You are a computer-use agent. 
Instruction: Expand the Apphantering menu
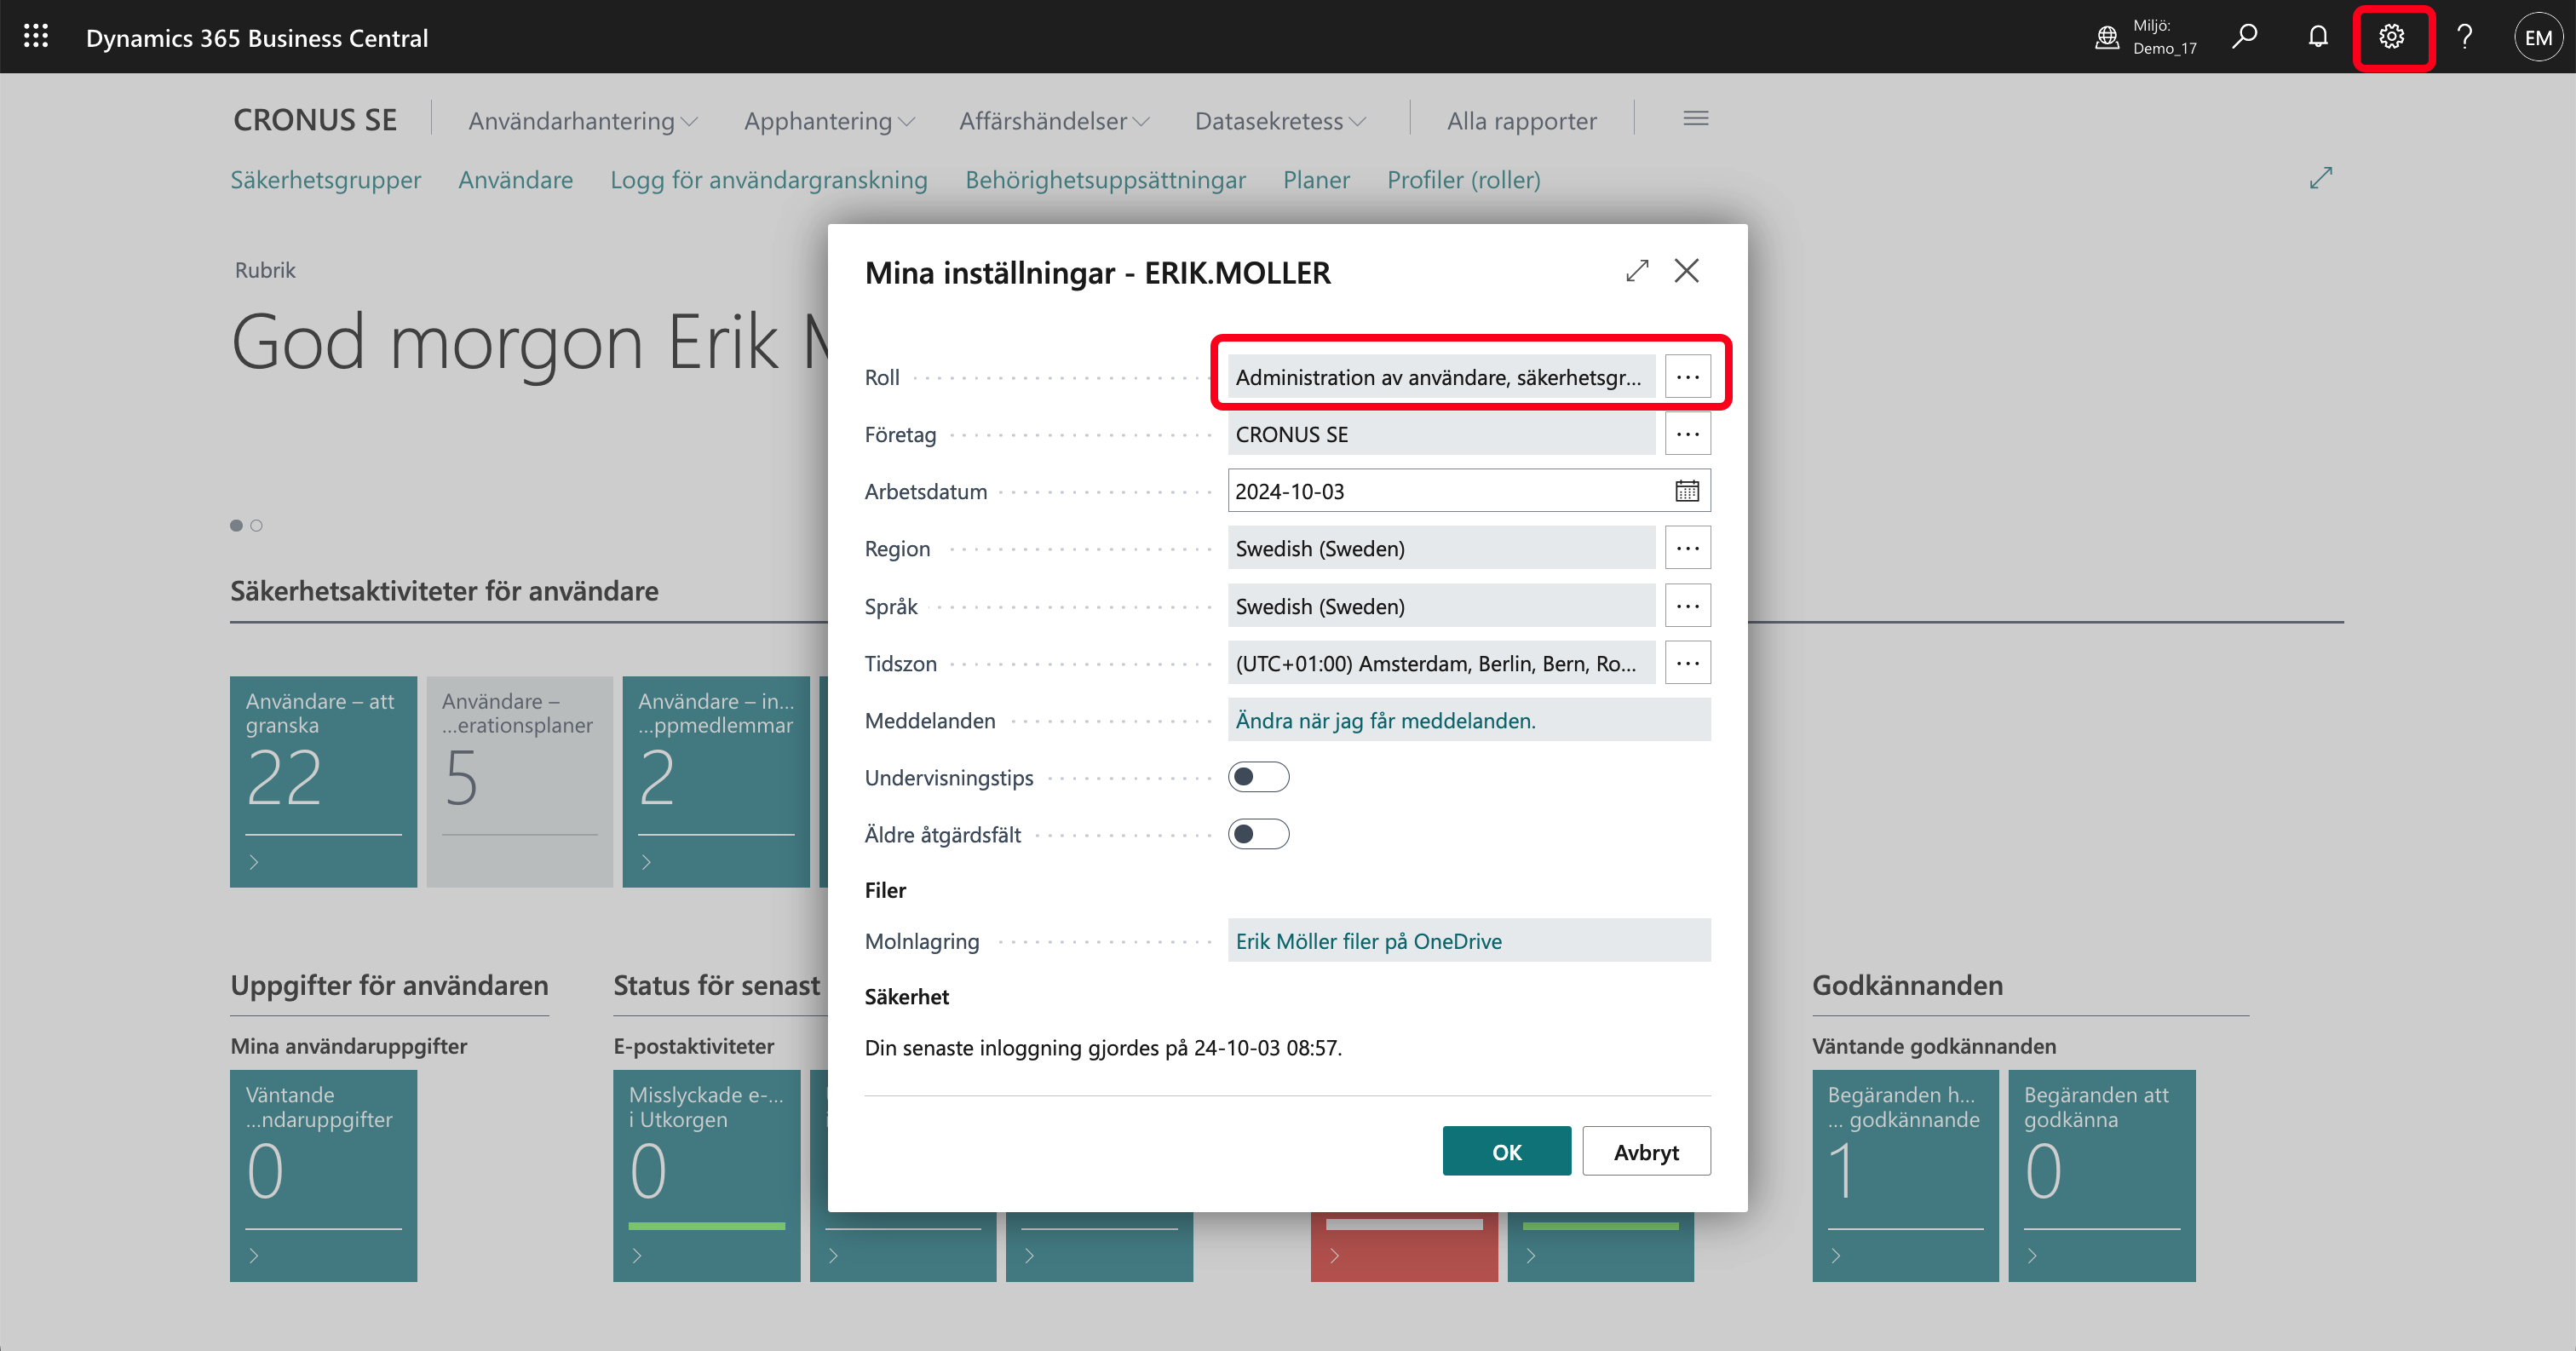(829, 121)
